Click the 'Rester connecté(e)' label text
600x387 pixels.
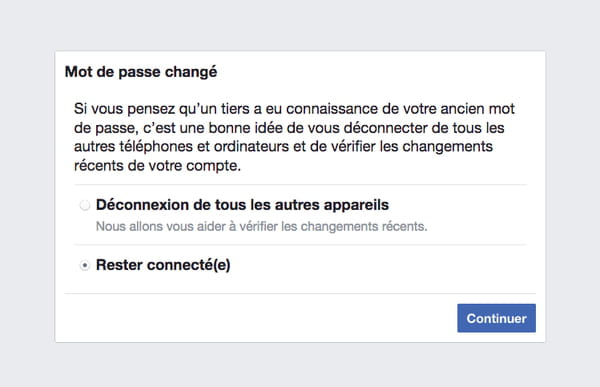[x=163, y=265]
